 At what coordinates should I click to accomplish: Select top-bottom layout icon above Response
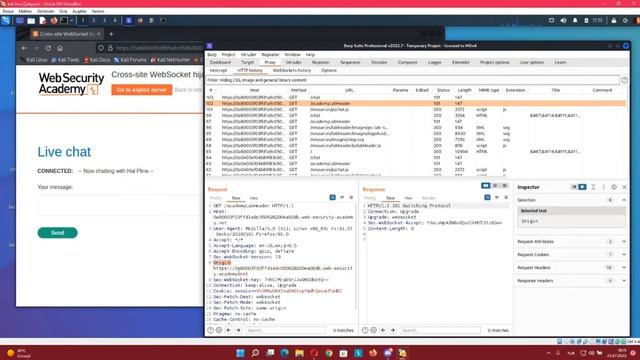coord(496,186)
